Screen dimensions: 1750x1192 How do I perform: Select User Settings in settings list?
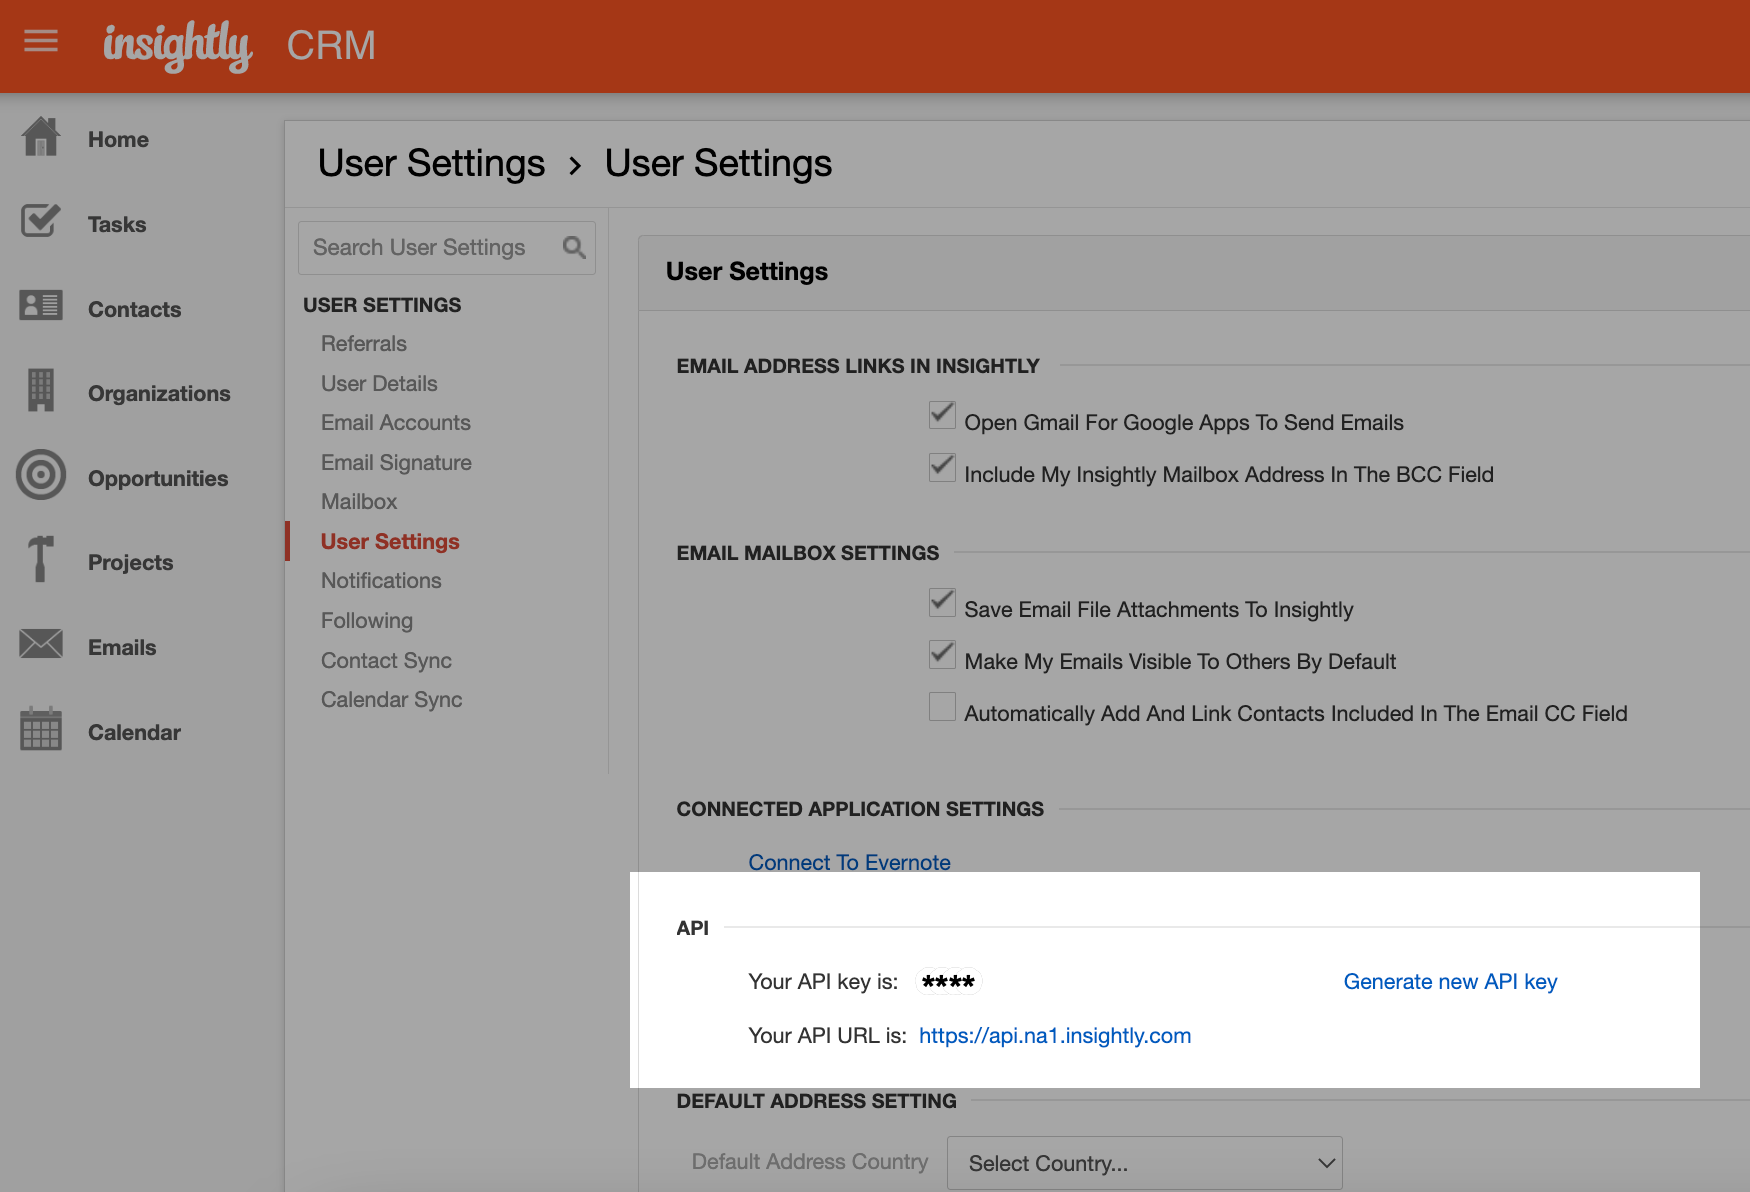[390, 542]
